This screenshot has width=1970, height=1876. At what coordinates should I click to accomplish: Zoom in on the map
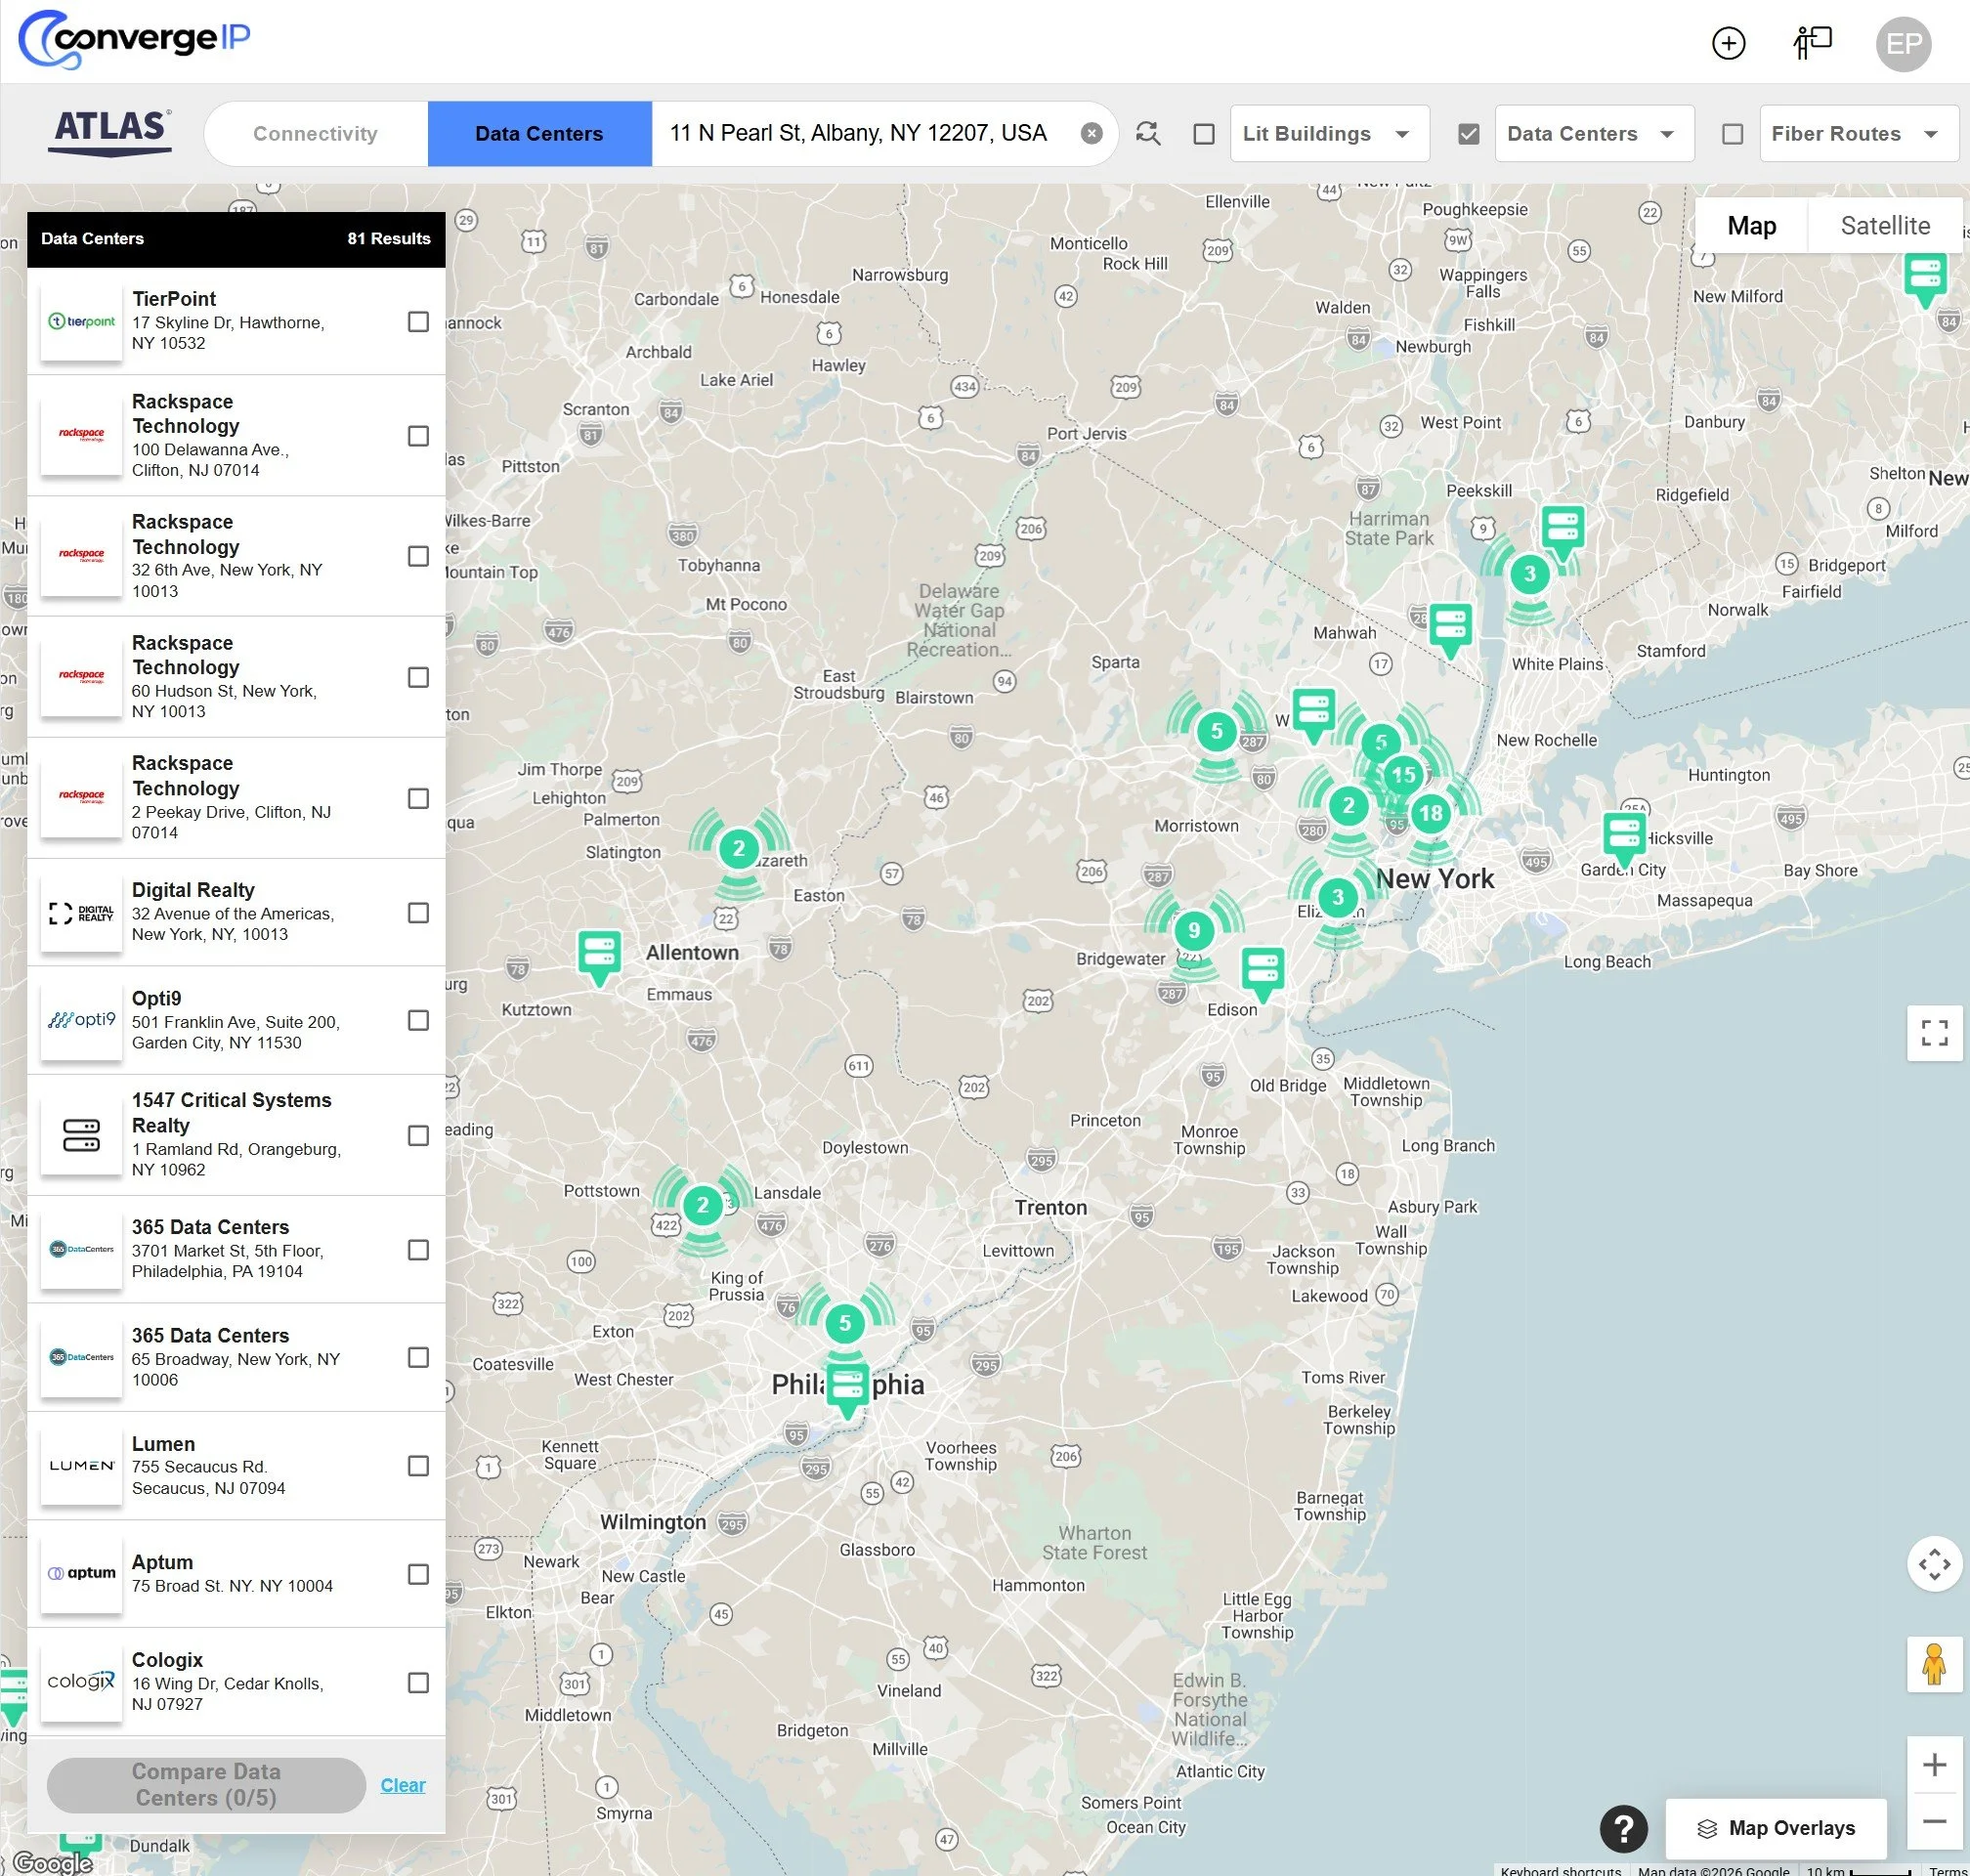click(1934, 1765)
